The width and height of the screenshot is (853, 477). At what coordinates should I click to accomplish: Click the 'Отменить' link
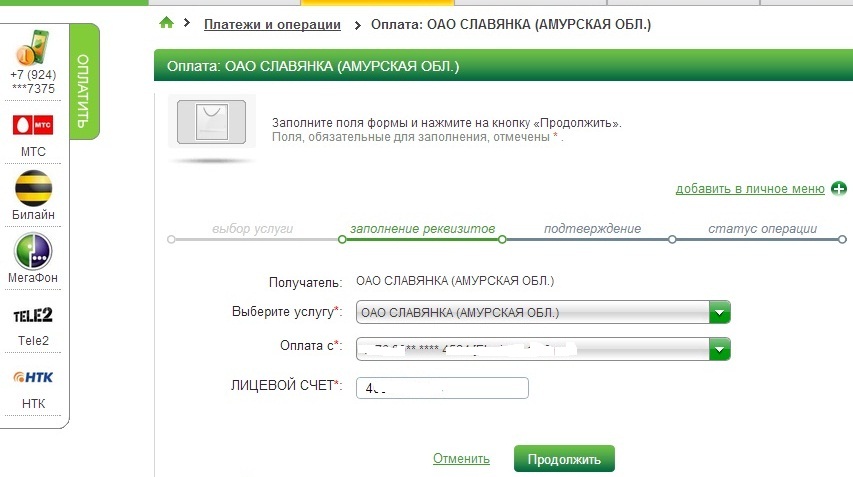click(x=461, y=459)
